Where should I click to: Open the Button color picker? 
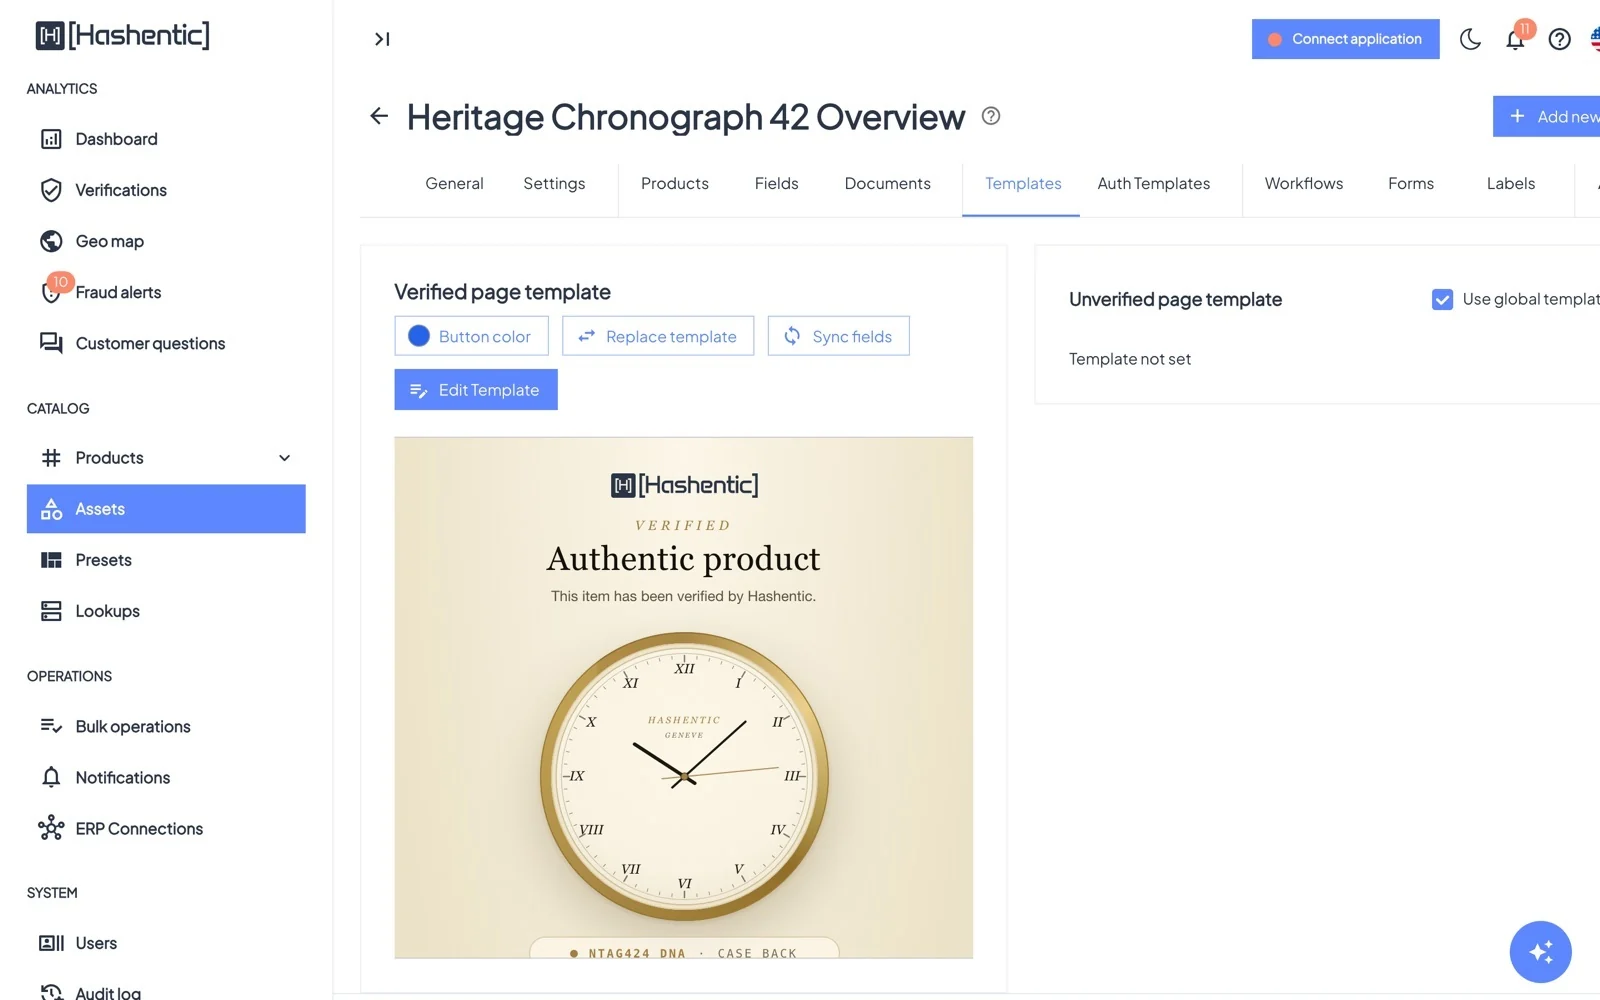[471, 336]
